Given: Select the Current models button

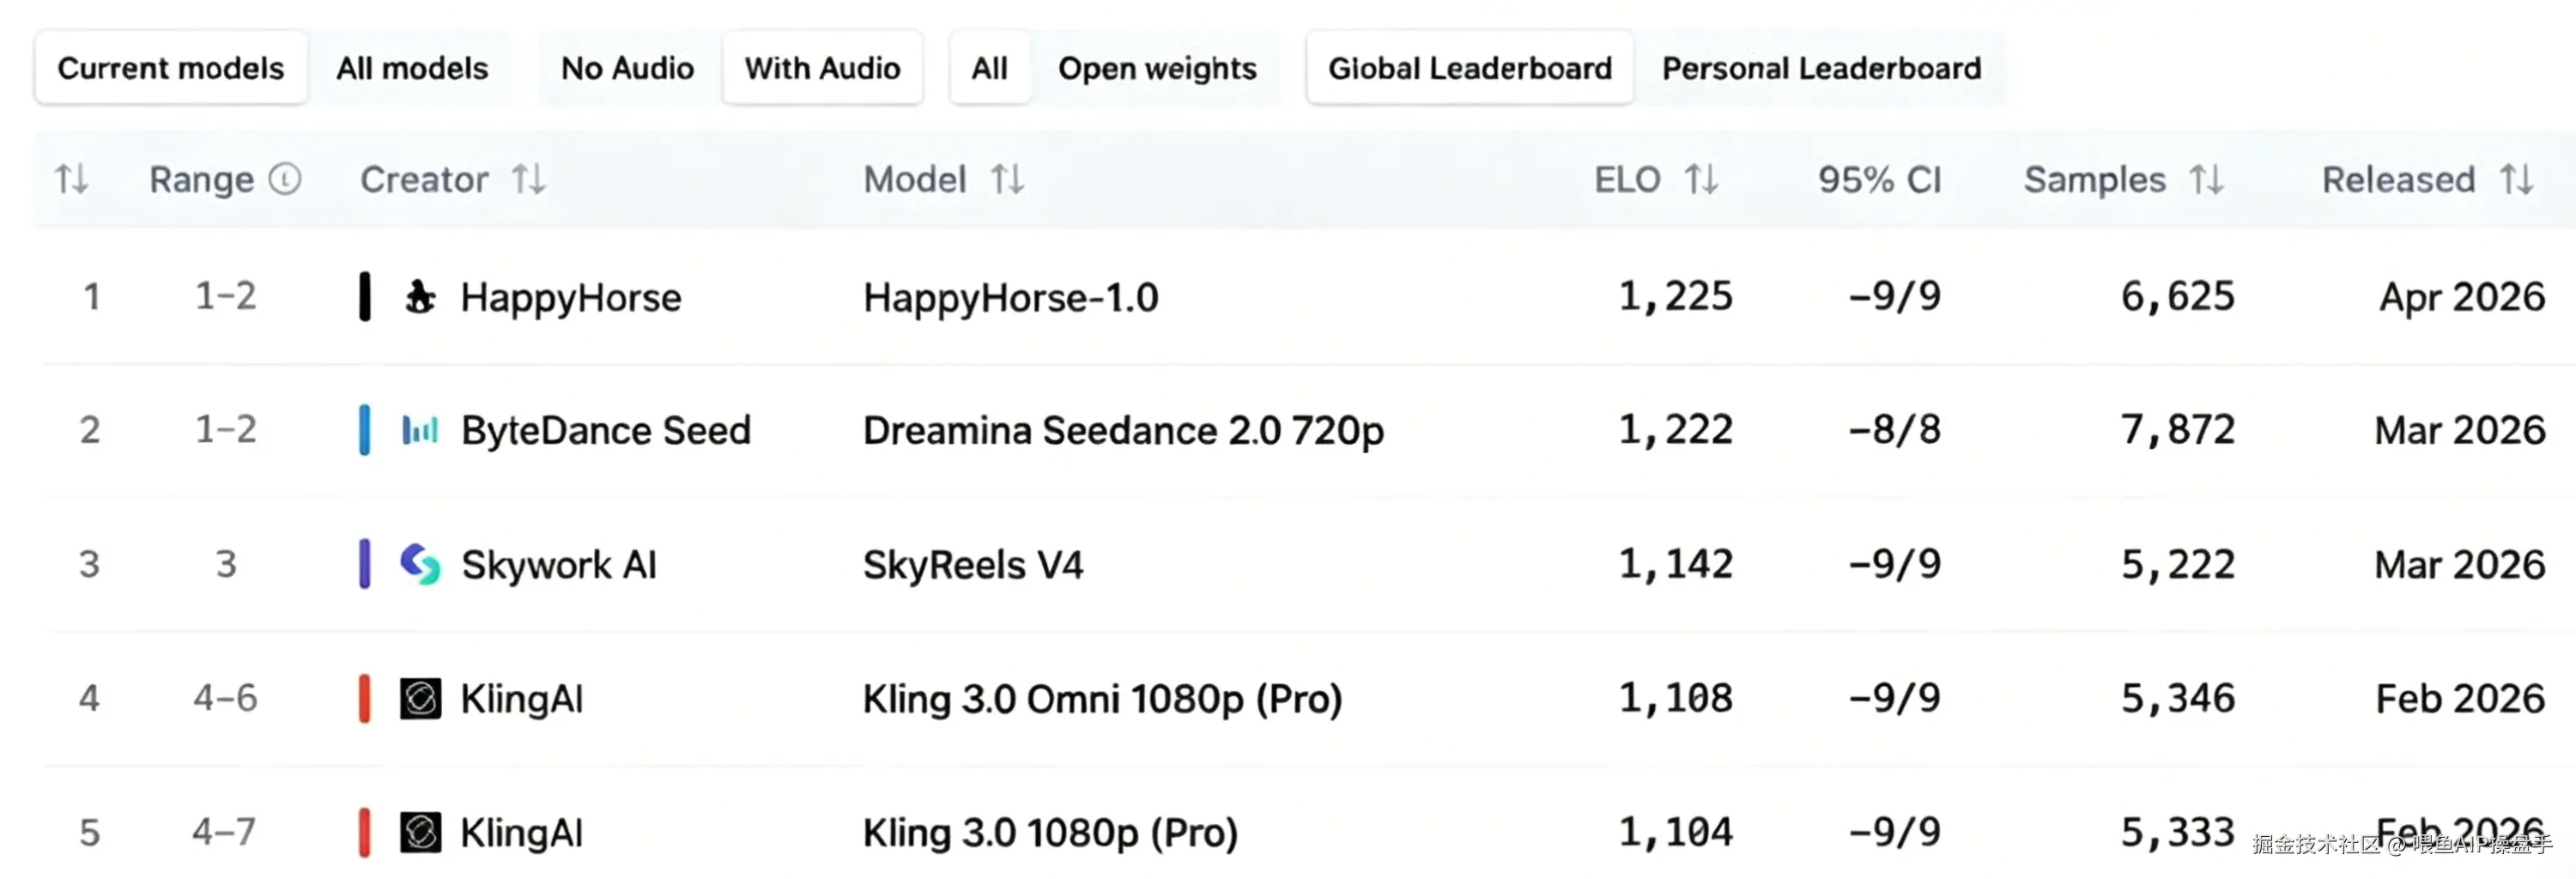Looking at the screenshot, I should tap(171, 68).
